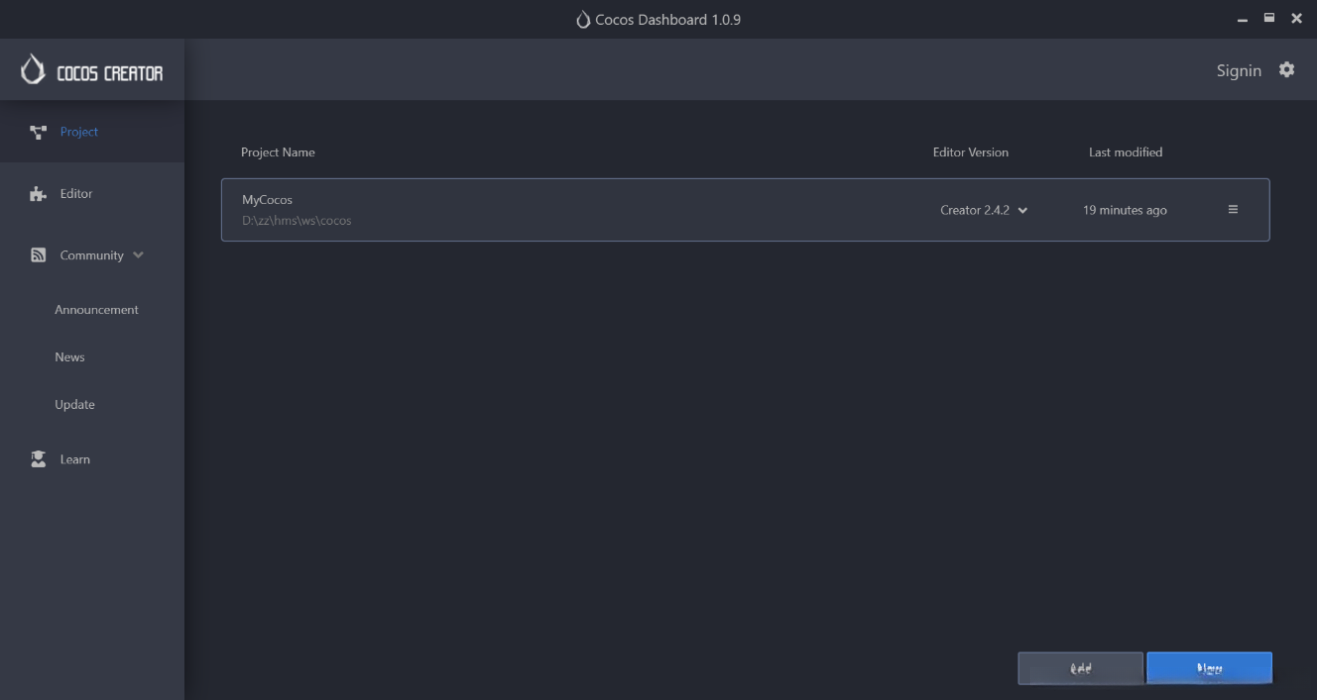Open the MyCocos project options menu icon

pyautogui.click(x=1233, y=210)
